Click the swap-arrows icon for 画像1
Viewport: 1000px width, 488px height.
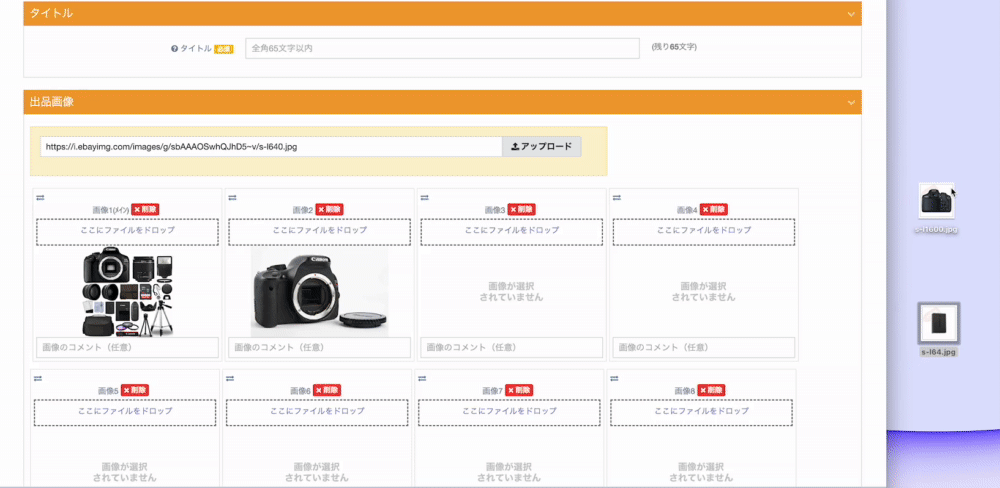click(x=40, y=197)
